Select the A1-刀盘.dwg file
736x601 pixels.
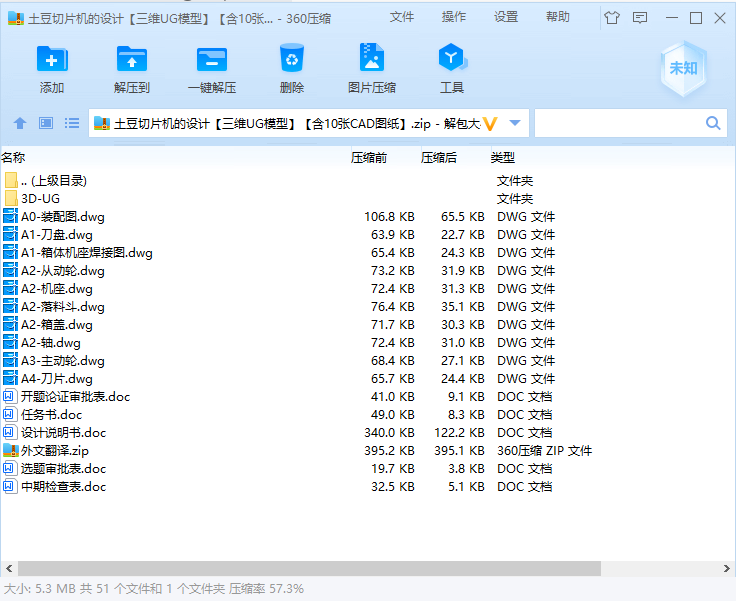pos(57,234)
